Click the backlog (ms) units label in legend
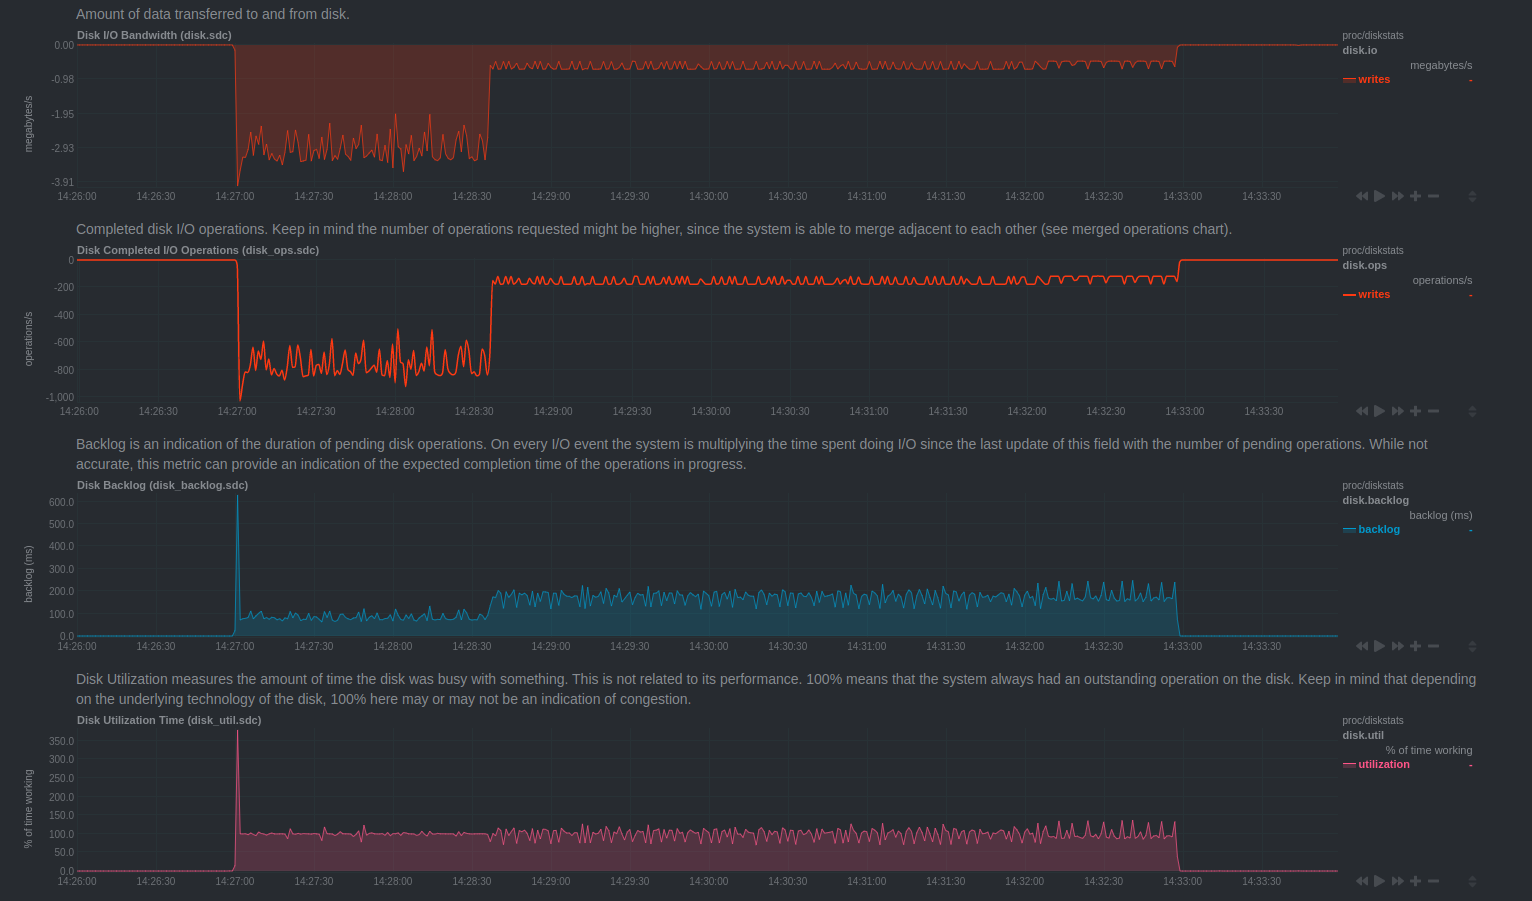 [x=1441, y=515]
